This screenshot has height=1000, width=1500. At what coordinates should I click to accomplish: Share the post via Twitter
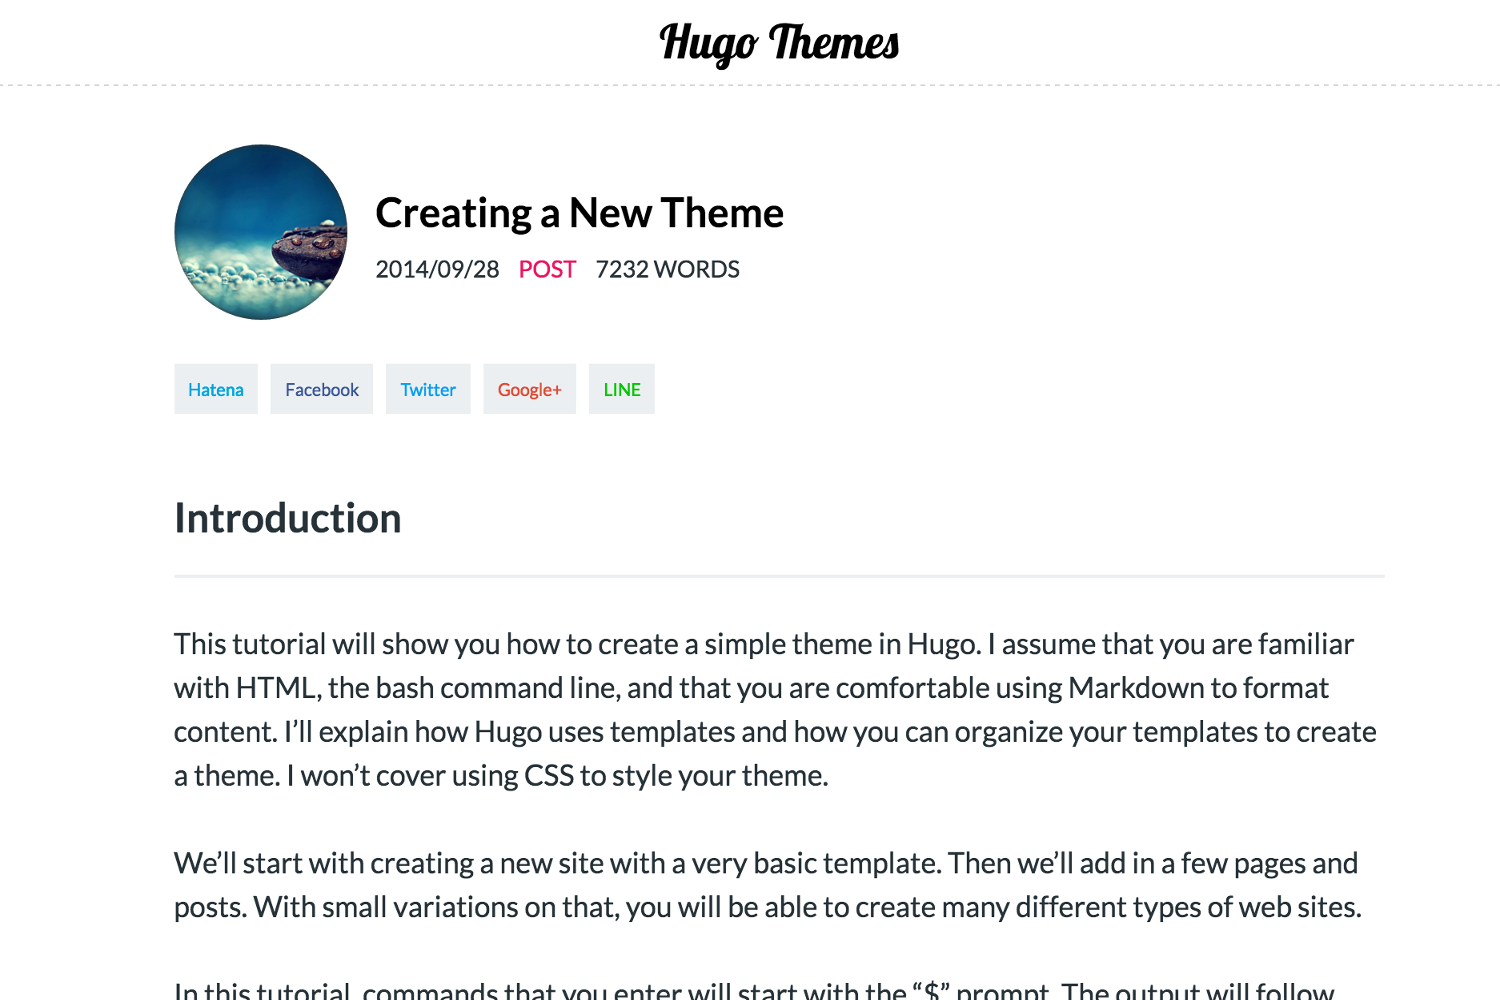428,389
